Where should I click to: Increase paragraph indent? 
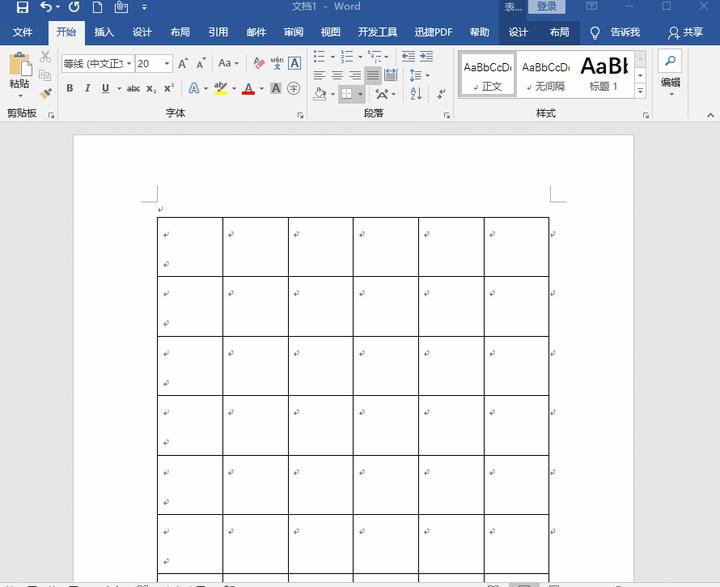pyautogui.click(x=426, y=56)
